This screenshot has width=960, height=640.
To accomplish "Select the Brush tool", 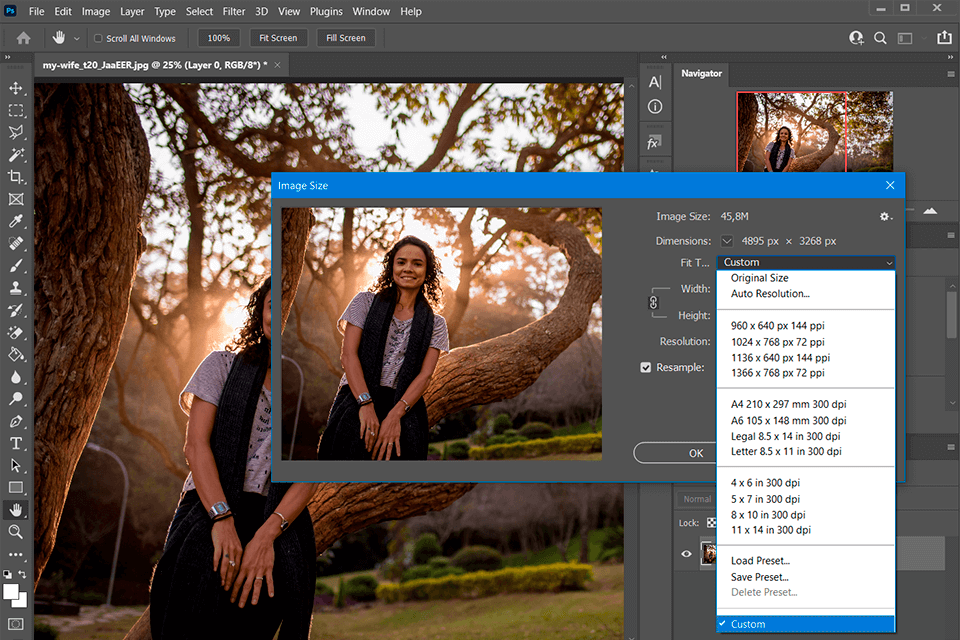I will point(16,265).
